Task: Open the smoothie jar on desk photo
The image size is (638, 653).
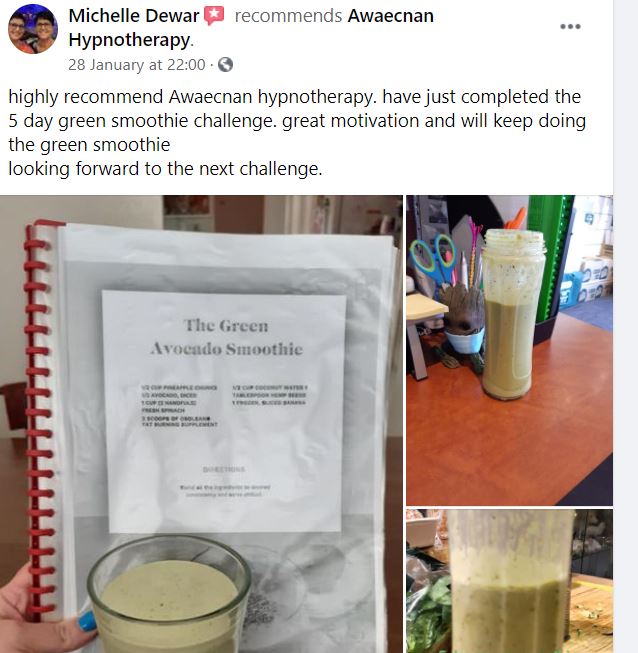Action: (x=509, y=350)
